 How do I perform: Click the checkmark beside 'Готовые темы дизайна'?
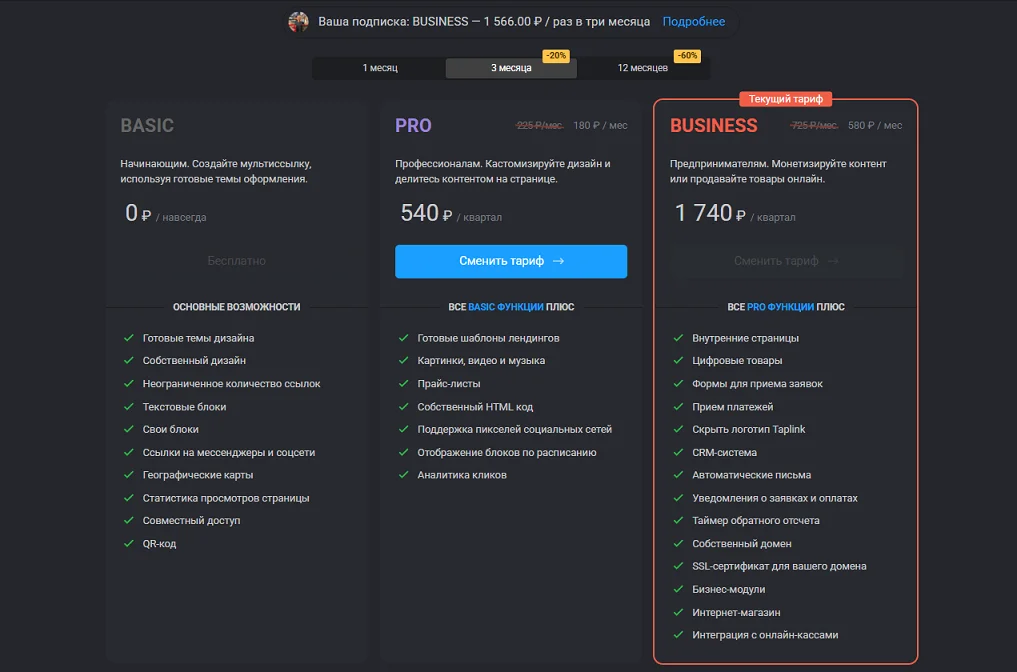point(129,338)
